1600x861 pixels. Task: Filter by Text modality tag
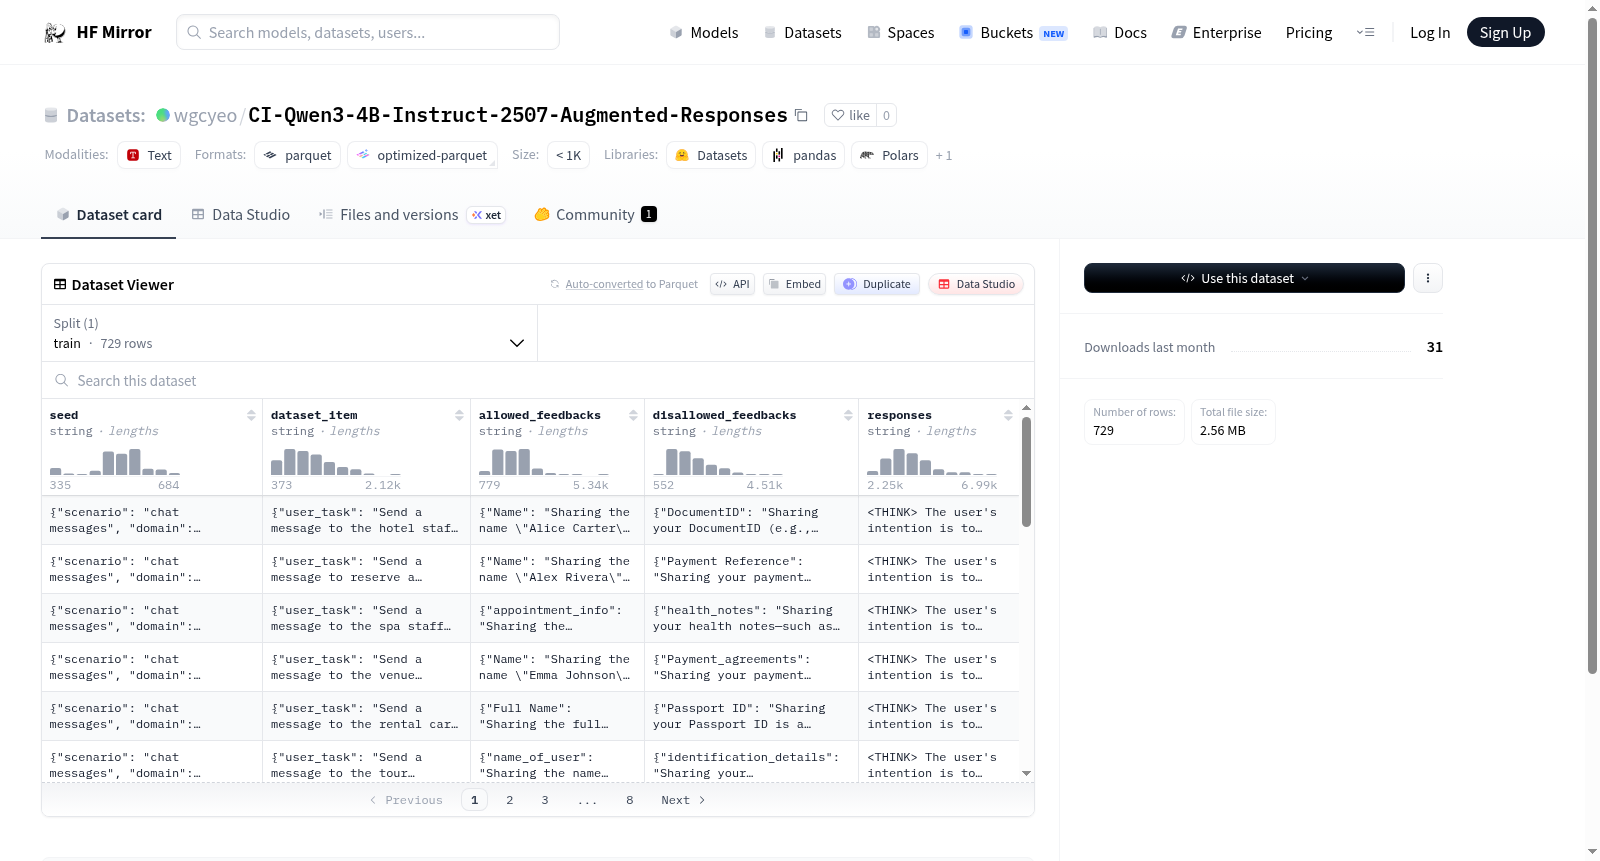(149, 155)
